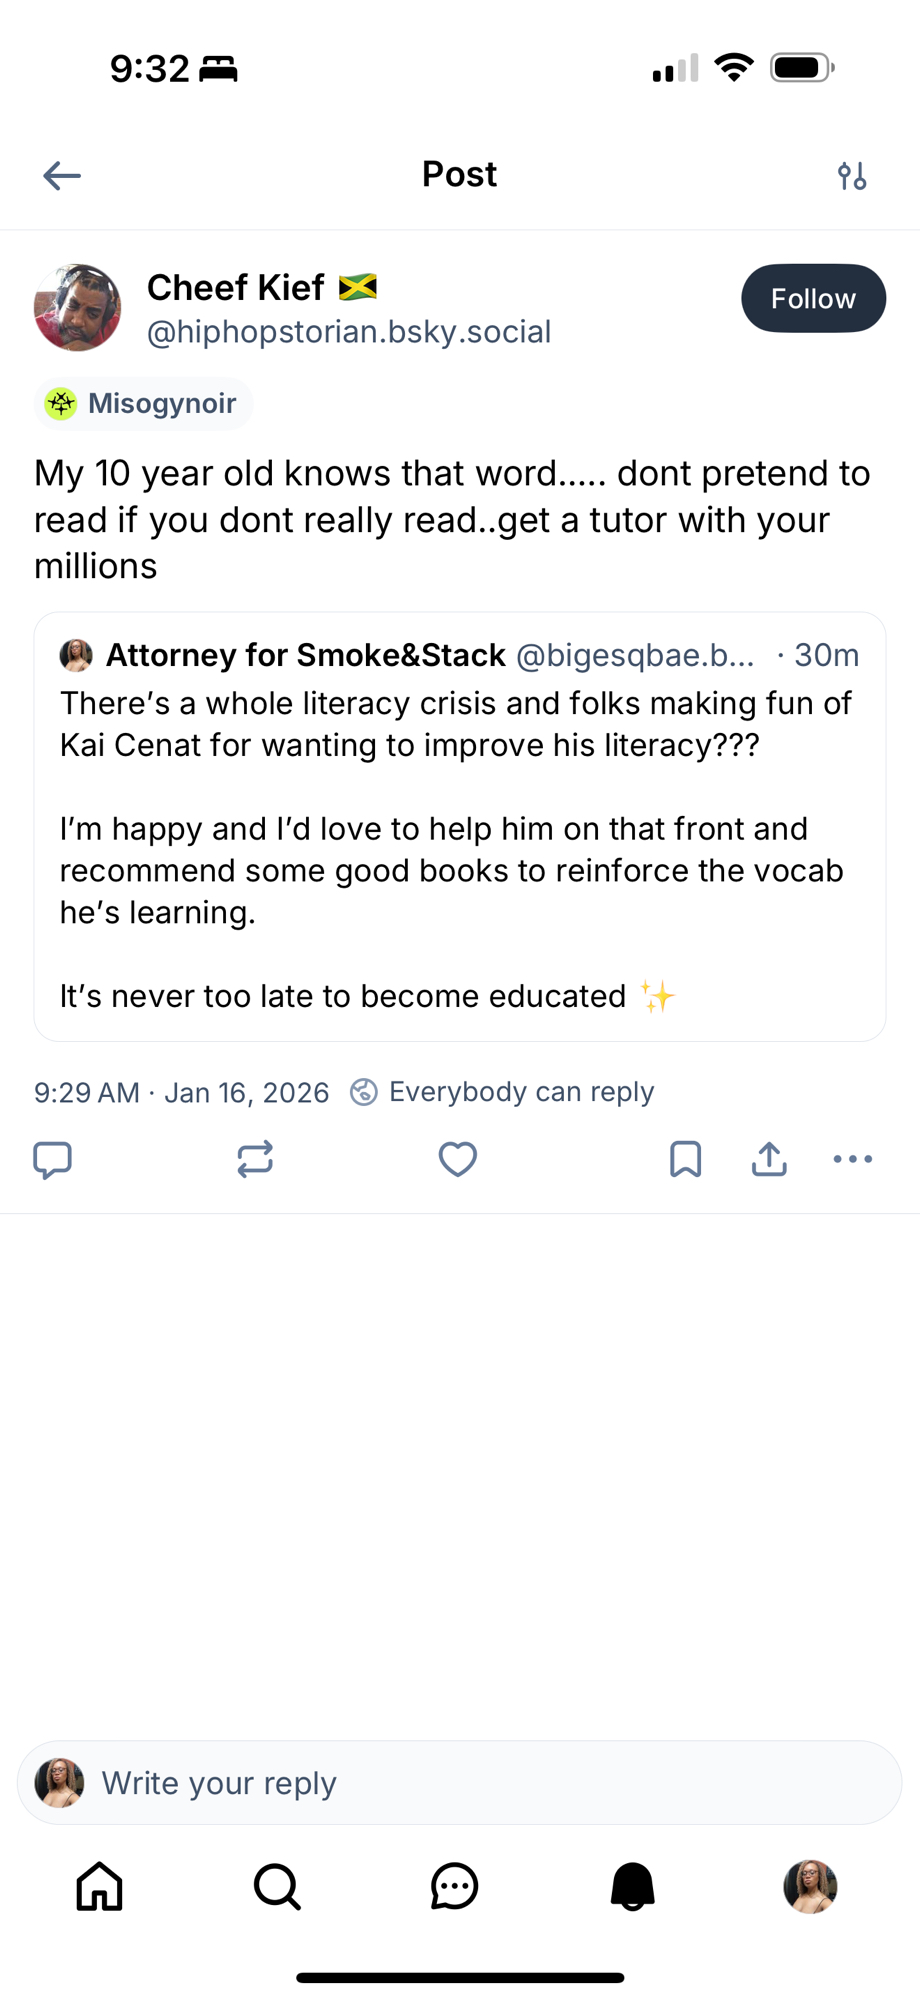
Task: Repost this post
Action: coord(255,1159)
